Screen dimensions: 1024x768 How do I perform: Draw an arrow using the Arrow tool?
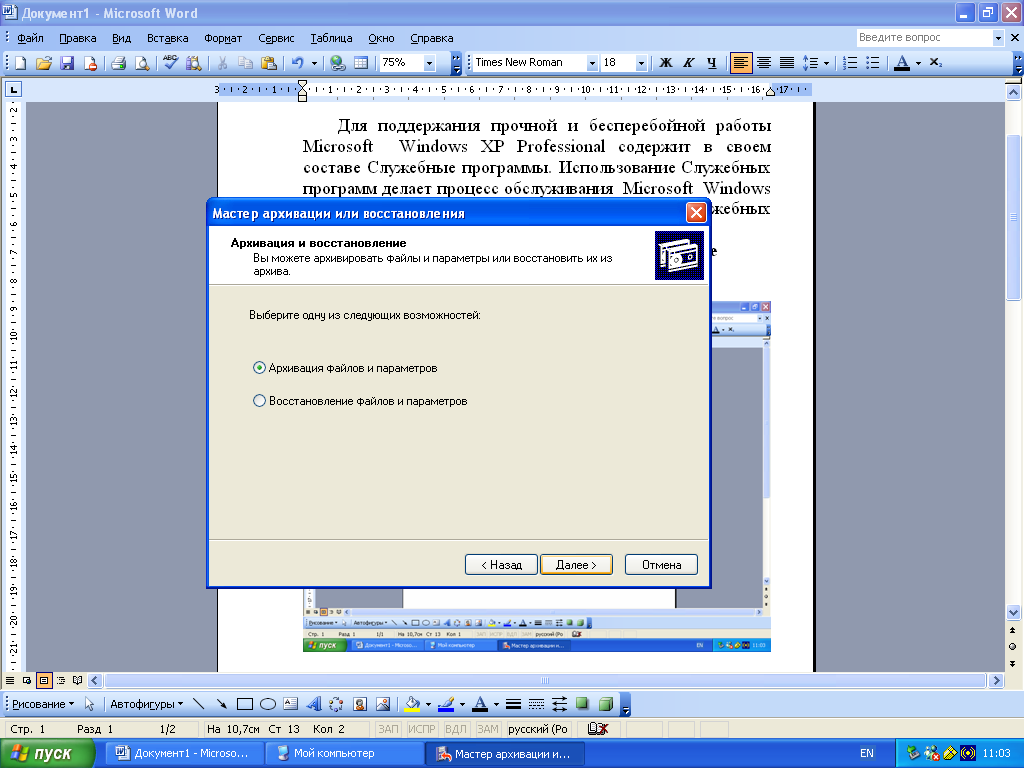(x=221, y=704)
